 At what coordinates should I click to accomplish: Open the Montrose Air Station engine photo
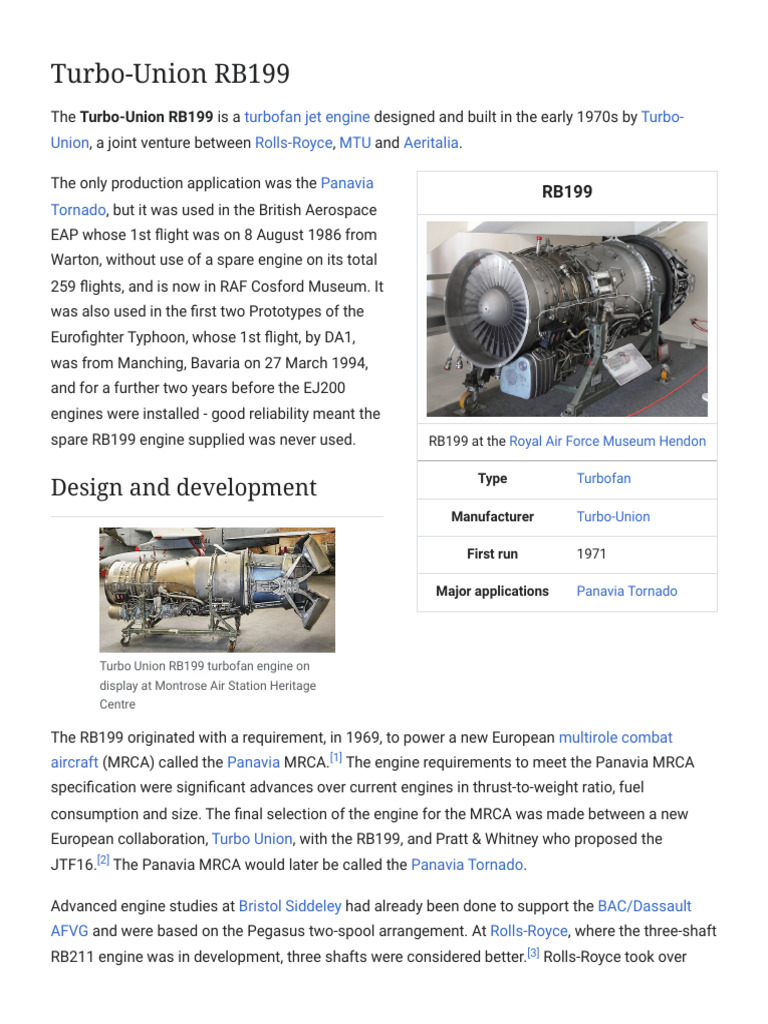[217, 590]
